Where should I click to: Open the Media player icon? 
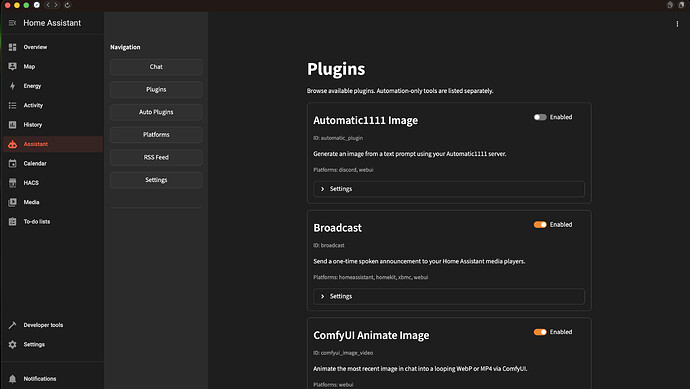(12, 202)
